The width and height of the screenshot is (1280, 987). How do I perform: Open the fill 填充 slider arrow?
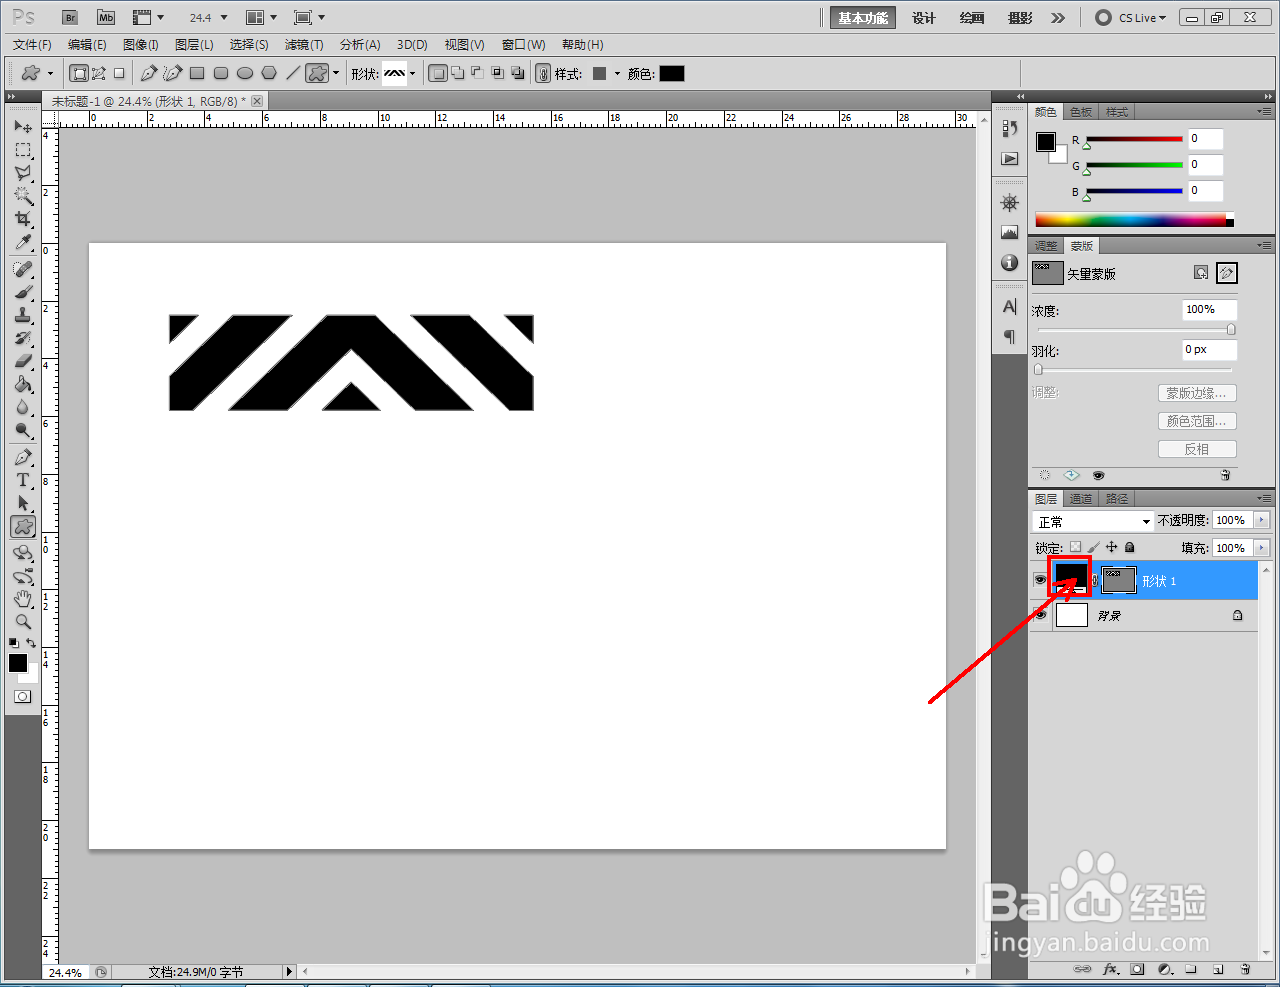[x=1261, y=547]
